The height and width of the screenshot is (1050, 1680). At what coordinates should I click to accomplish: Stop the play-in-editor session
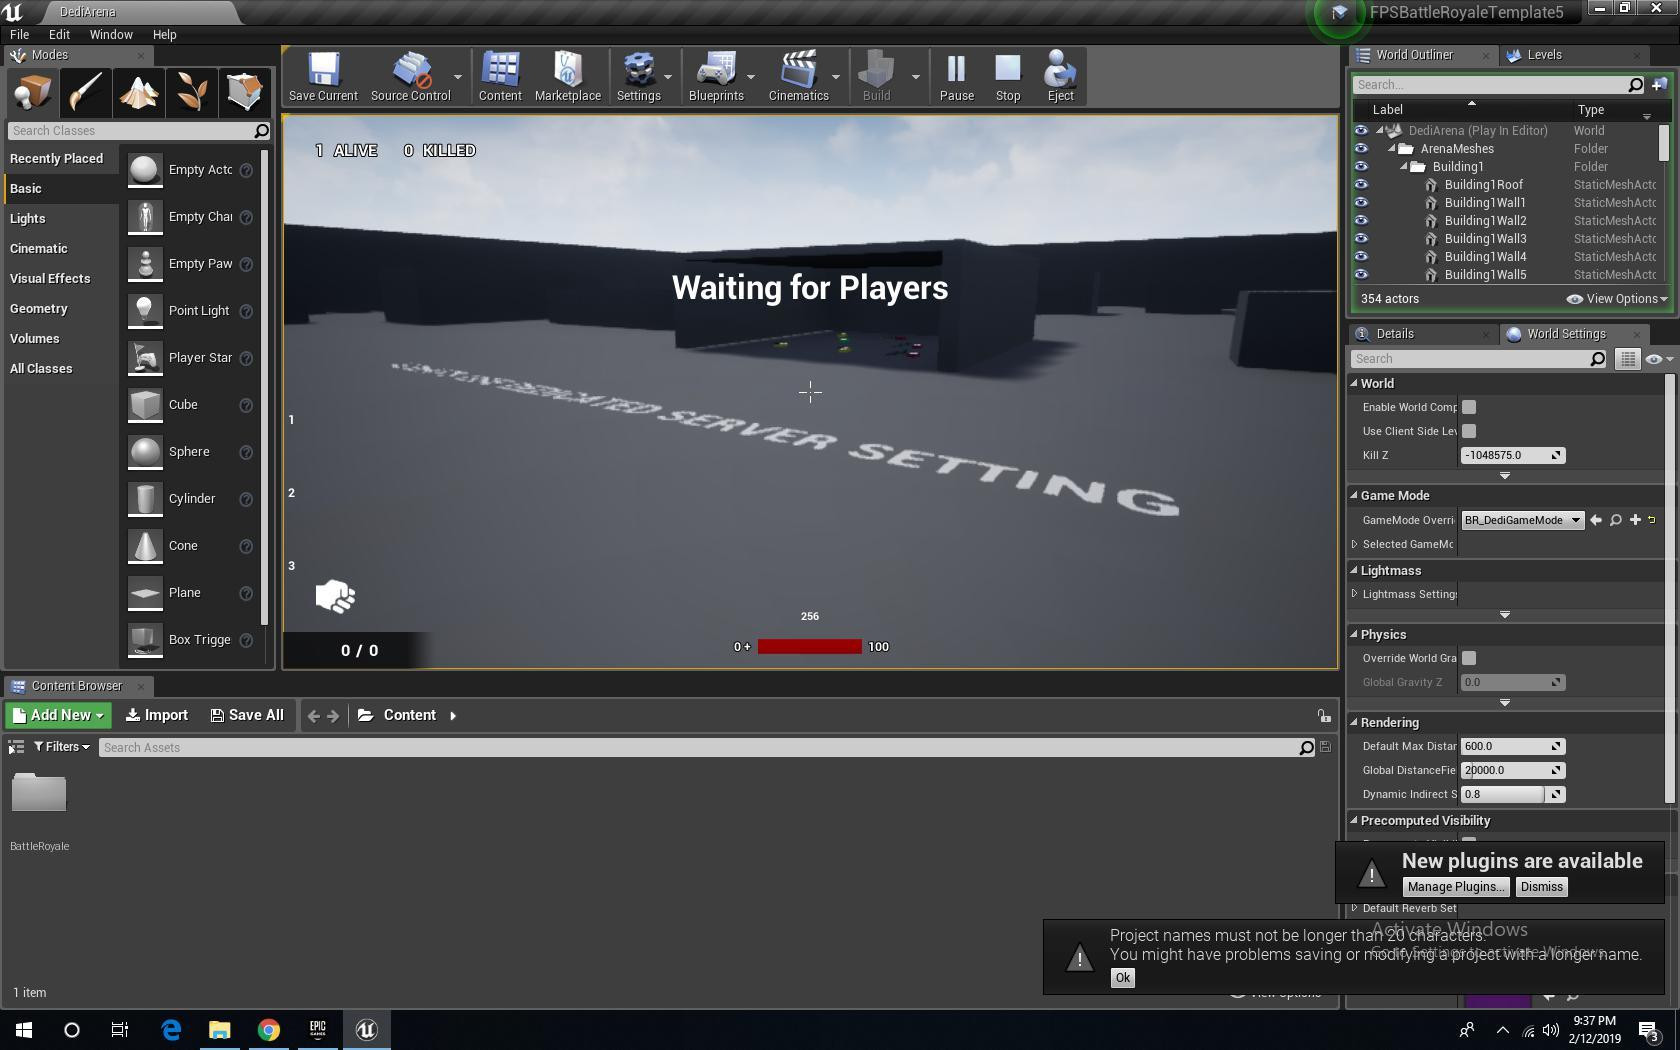1008,76
